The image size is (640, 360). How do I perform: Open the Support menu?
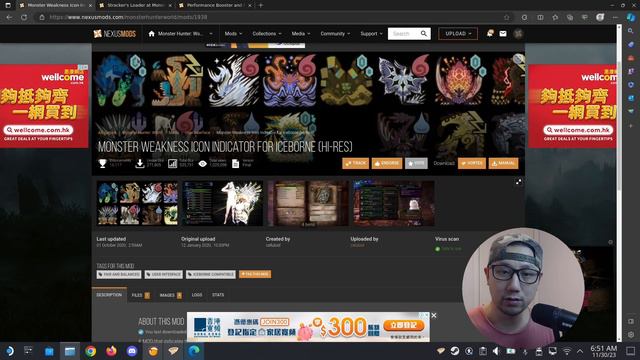[x=371, y=34]
